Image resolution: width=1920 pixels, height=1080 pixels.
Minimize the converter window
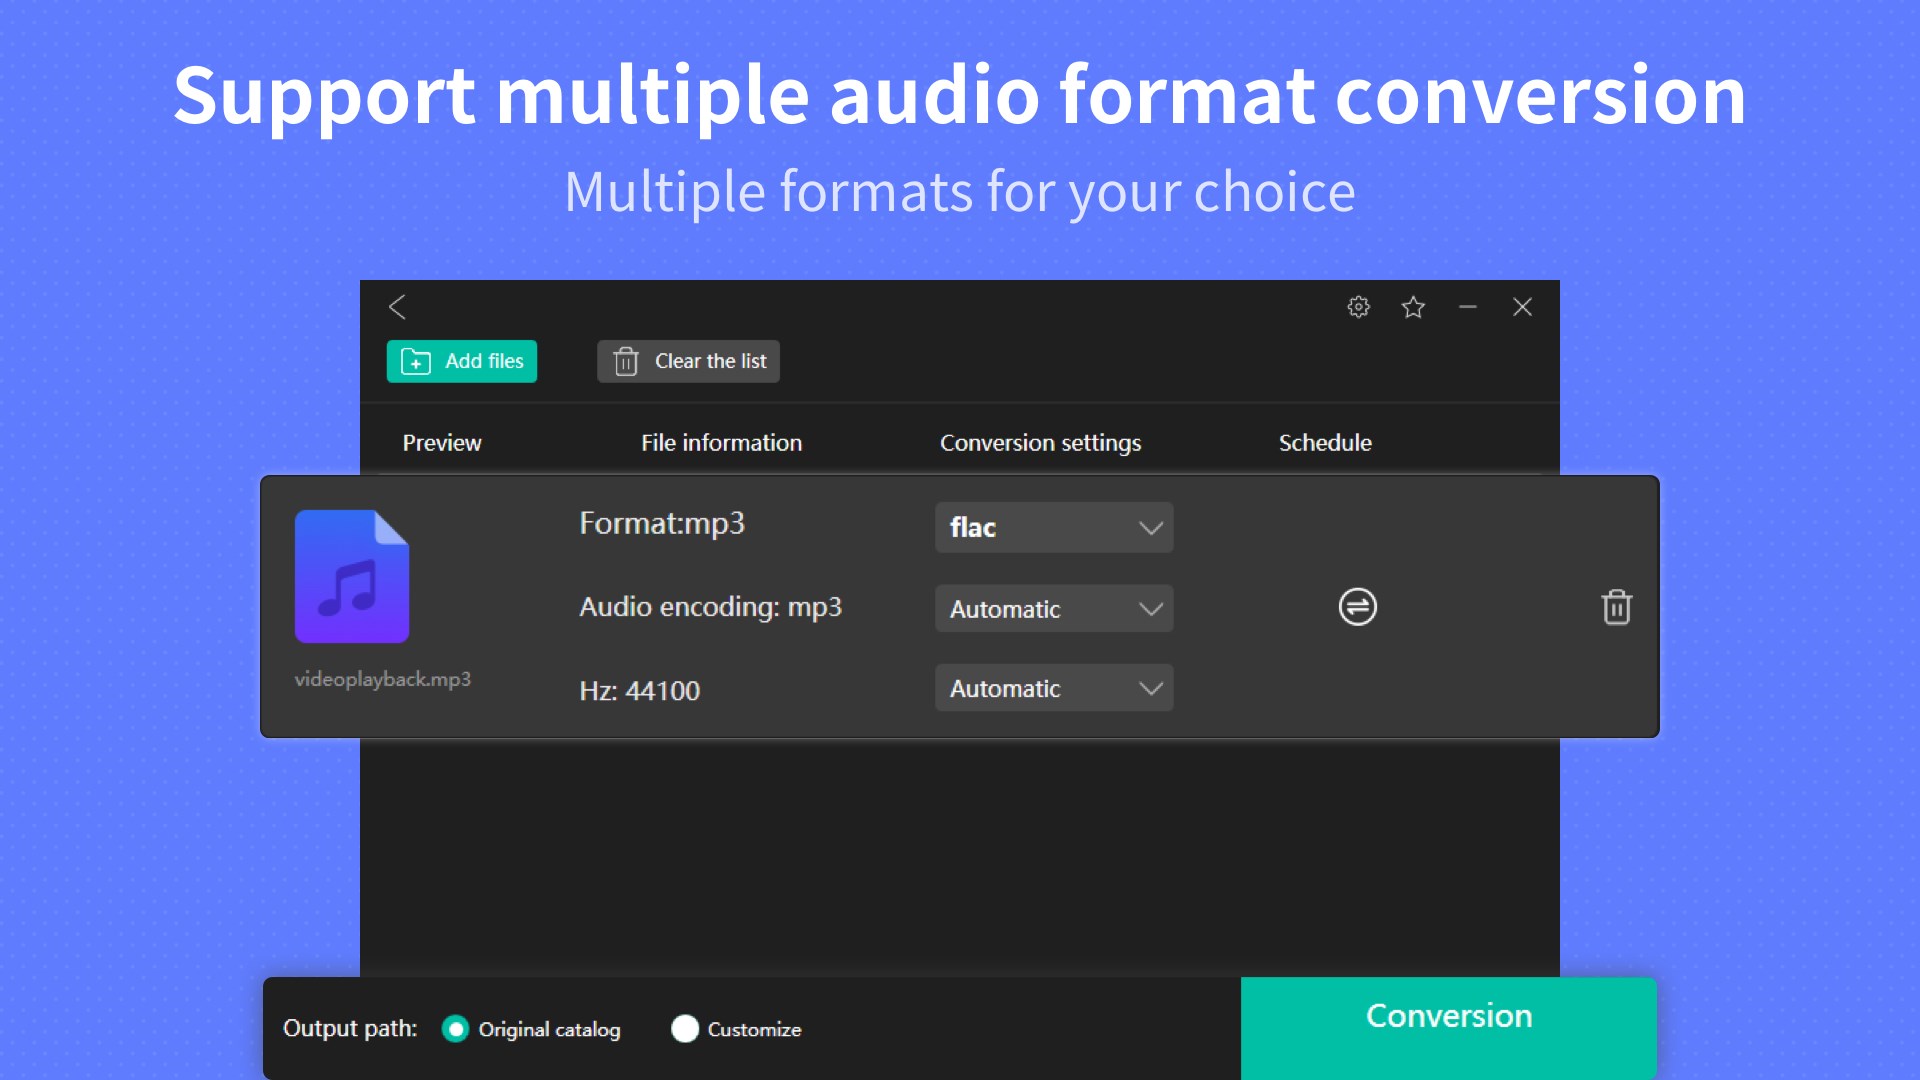coord(1468,307)
